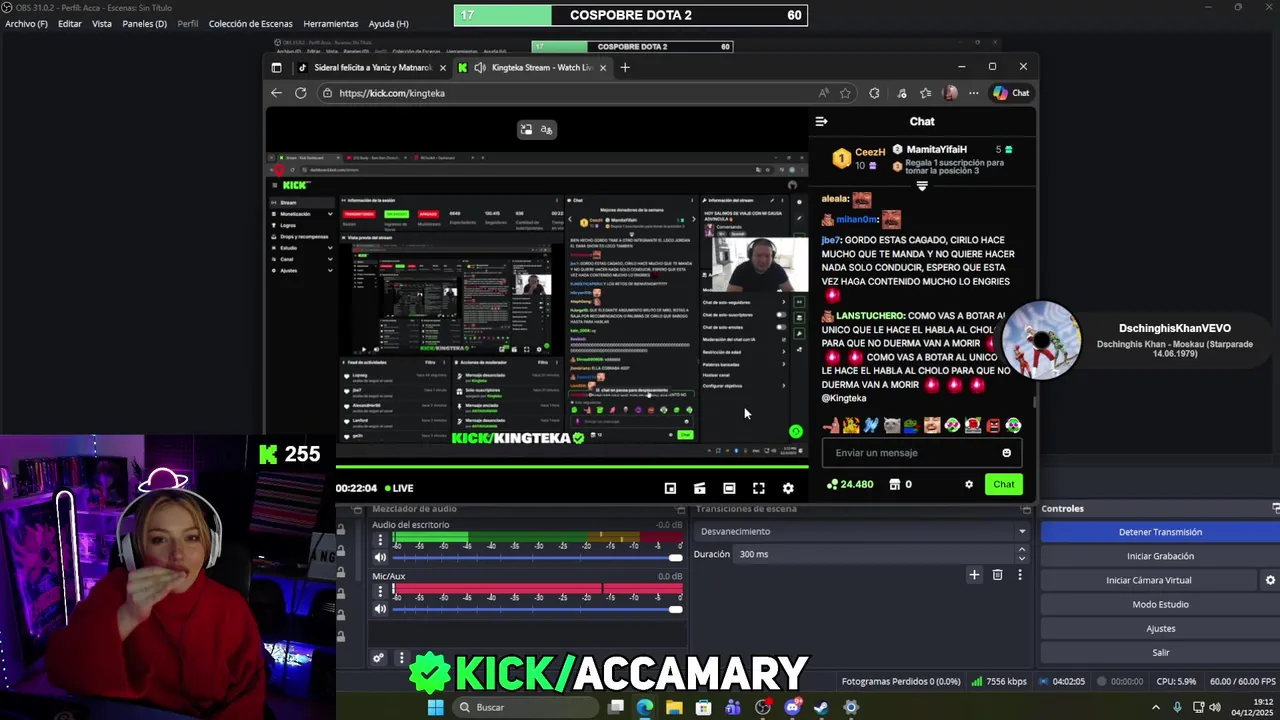The image size is (1280, 720).
Task: Click the Salir button in OBS
Action: [x=1160, y=652]
